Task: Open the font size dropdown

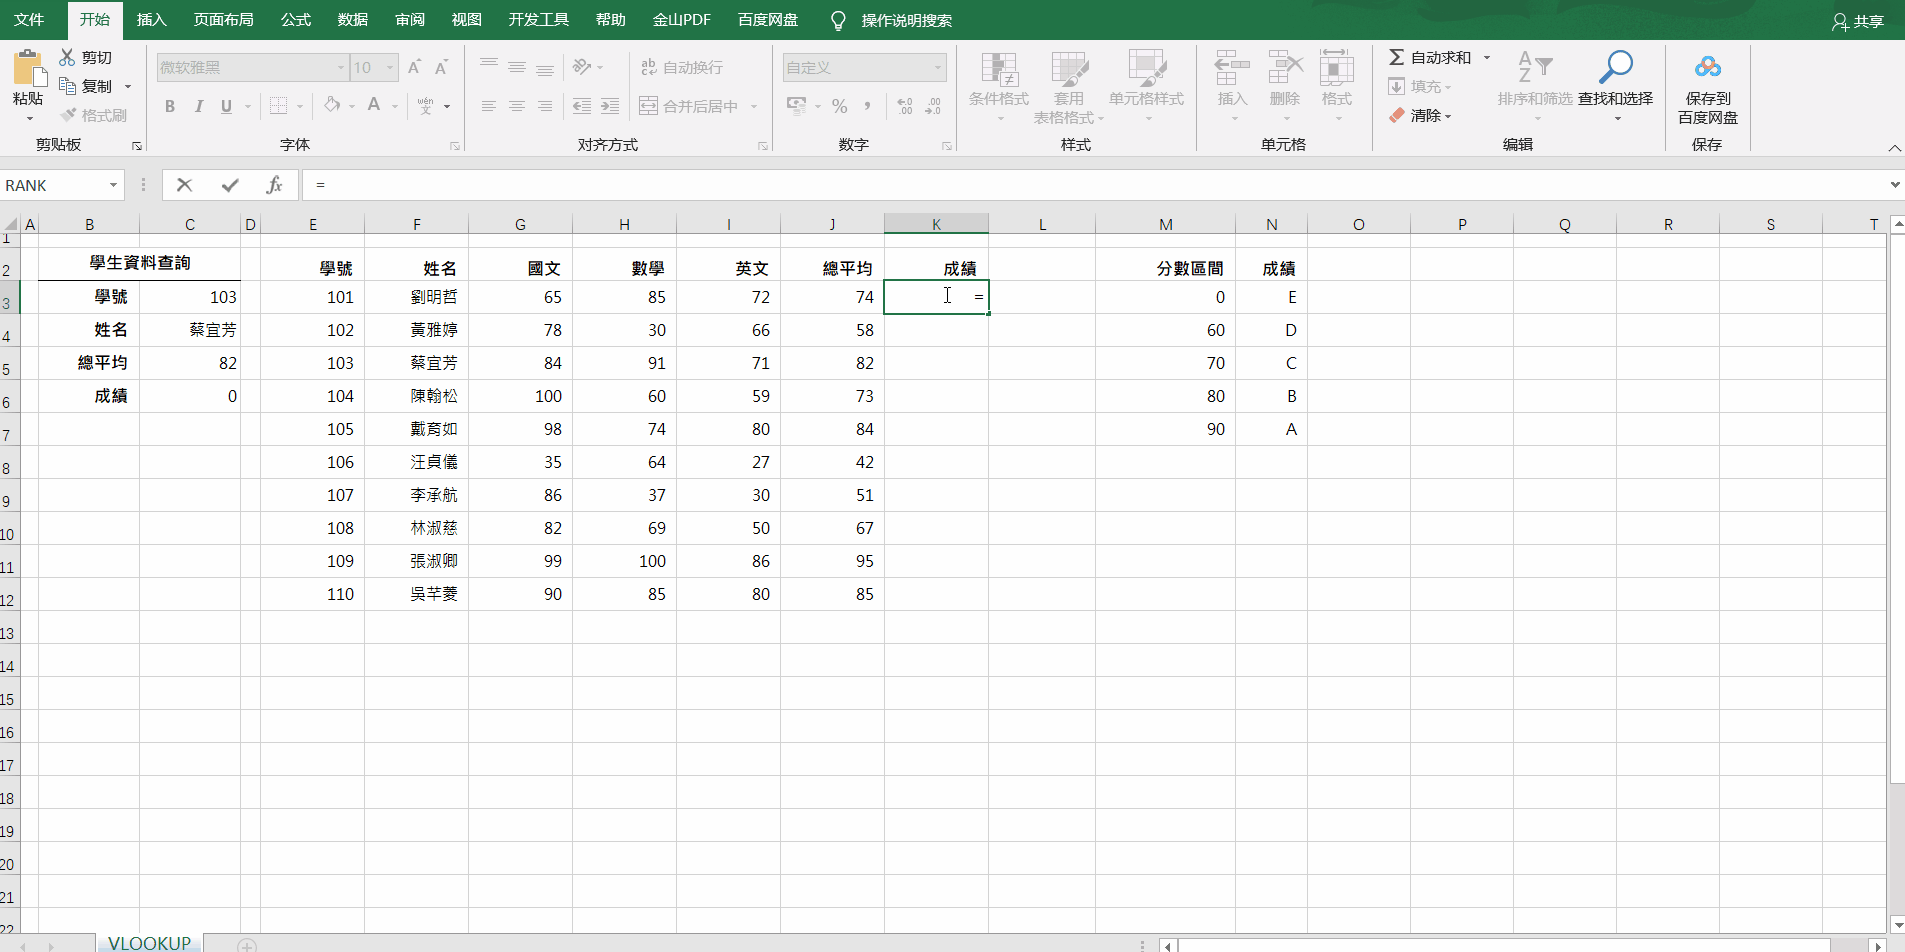Action: point(390,67)
